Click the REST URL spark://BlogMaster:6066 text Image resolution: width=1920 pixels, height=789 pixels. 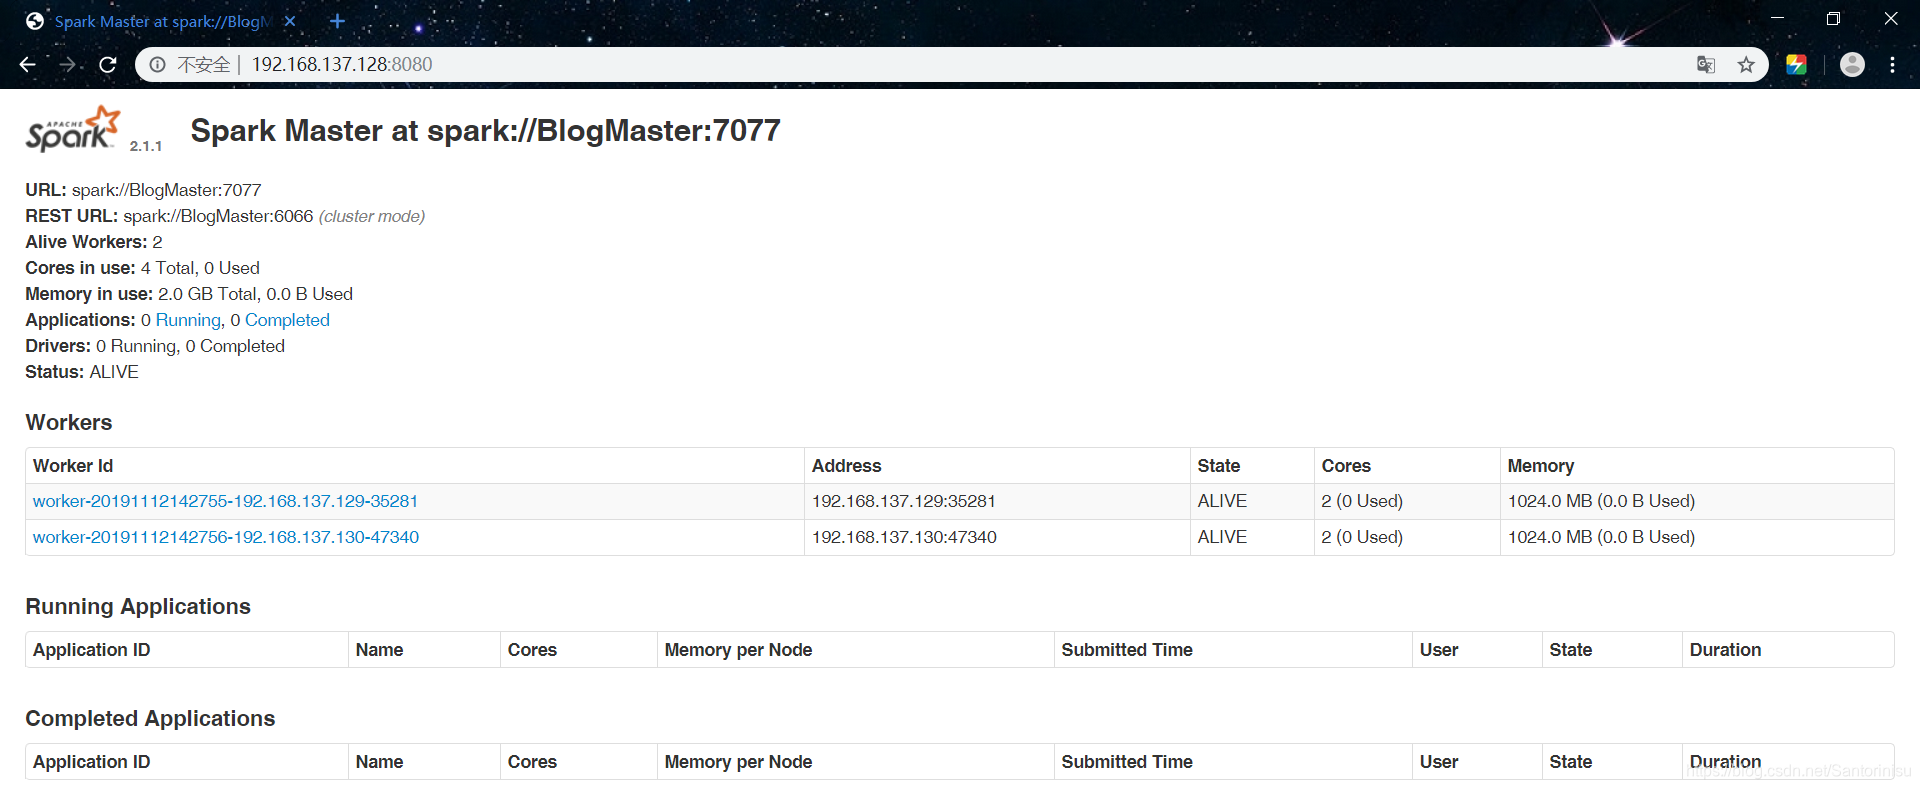click(x=218, y=216)
